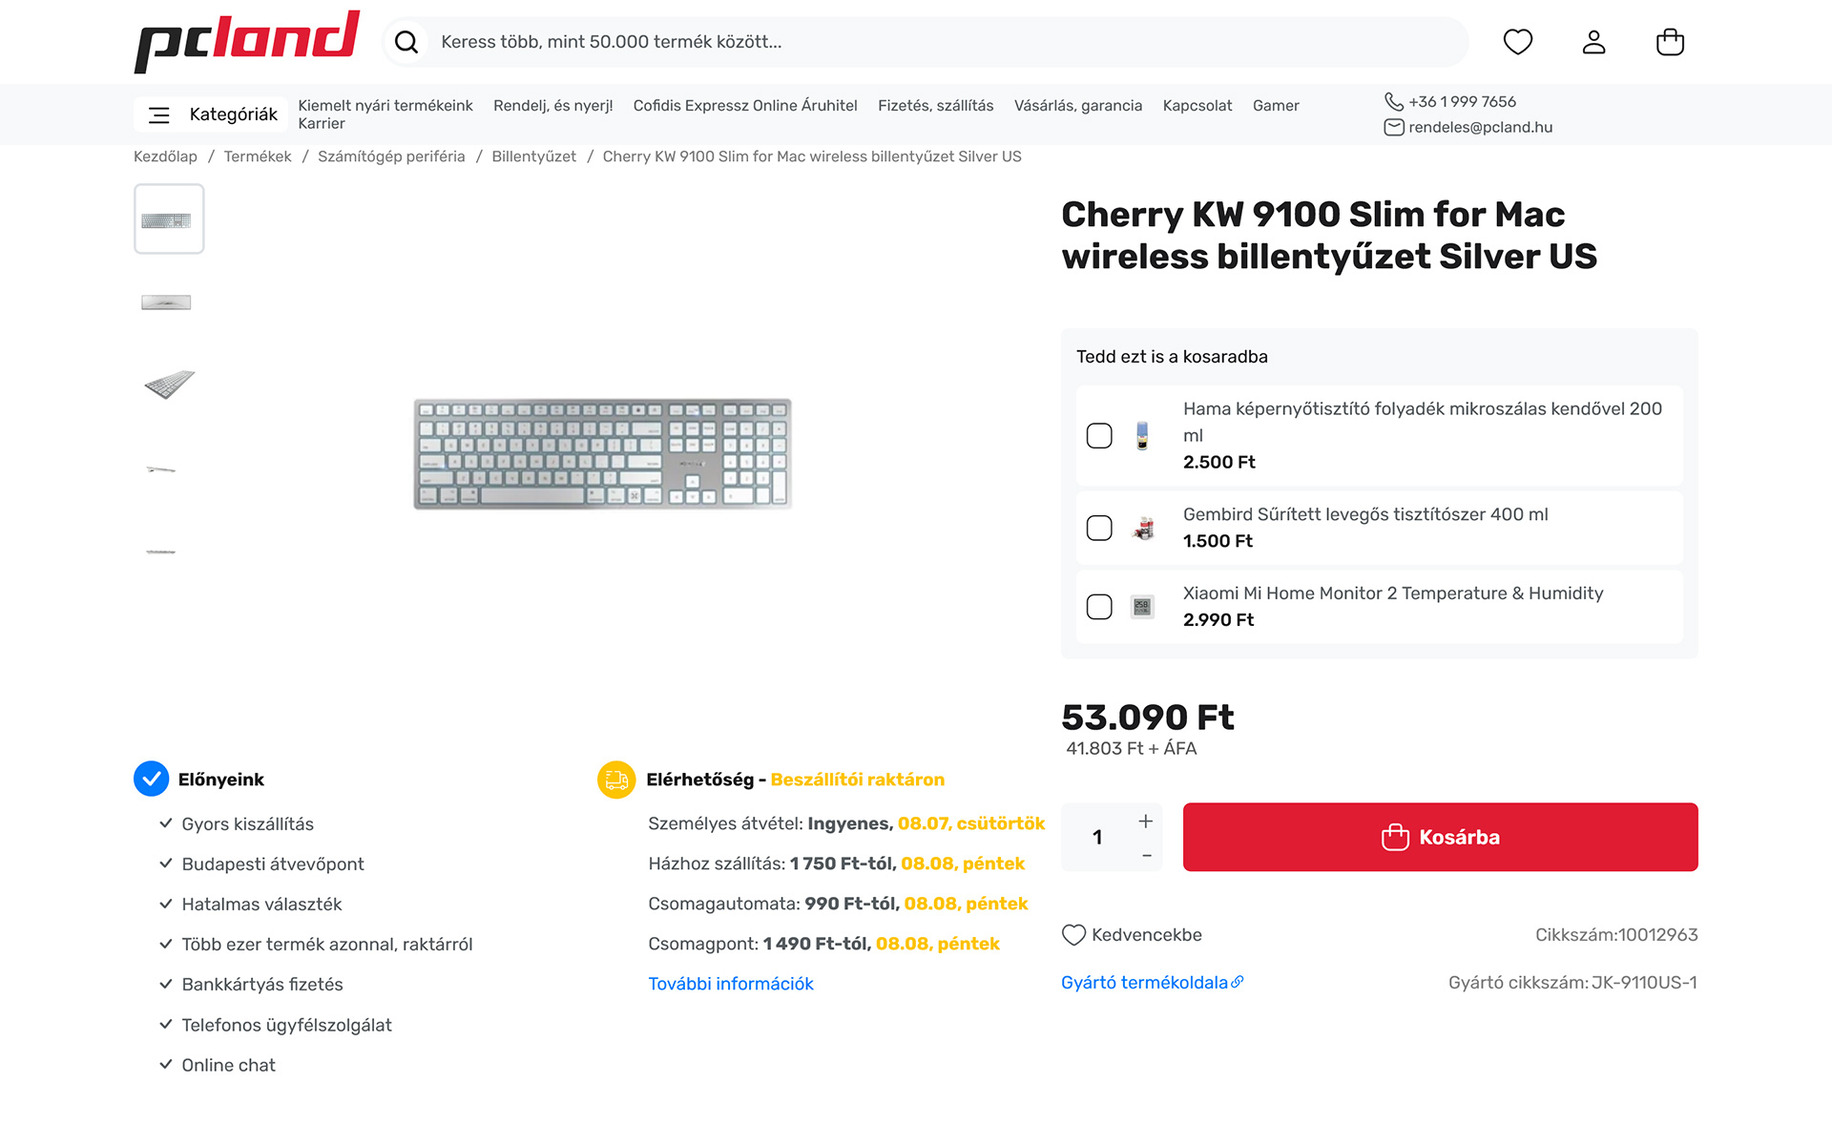
Task: Open the Fizetés, szállítás menu item
Action: [935, 106]
